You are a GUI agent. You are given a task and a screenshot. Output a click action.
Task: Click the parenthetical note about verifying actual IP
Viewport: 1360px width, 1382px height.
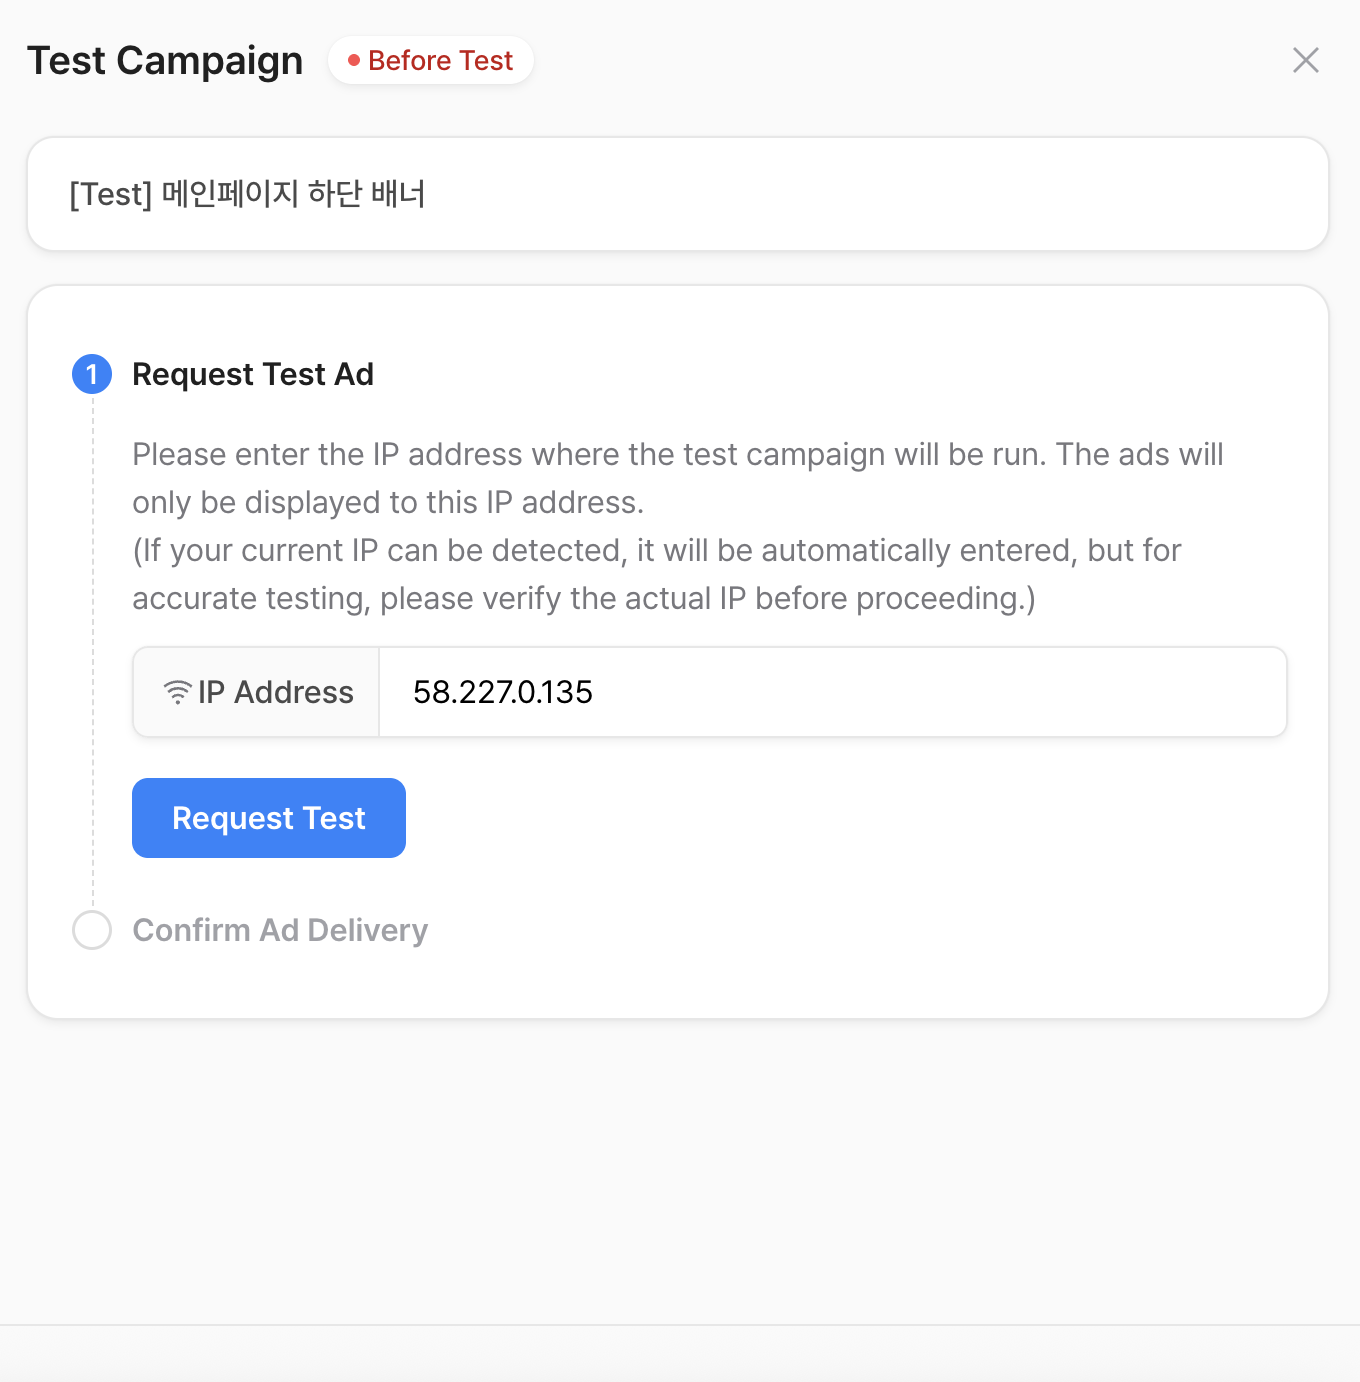pos(657,574)
